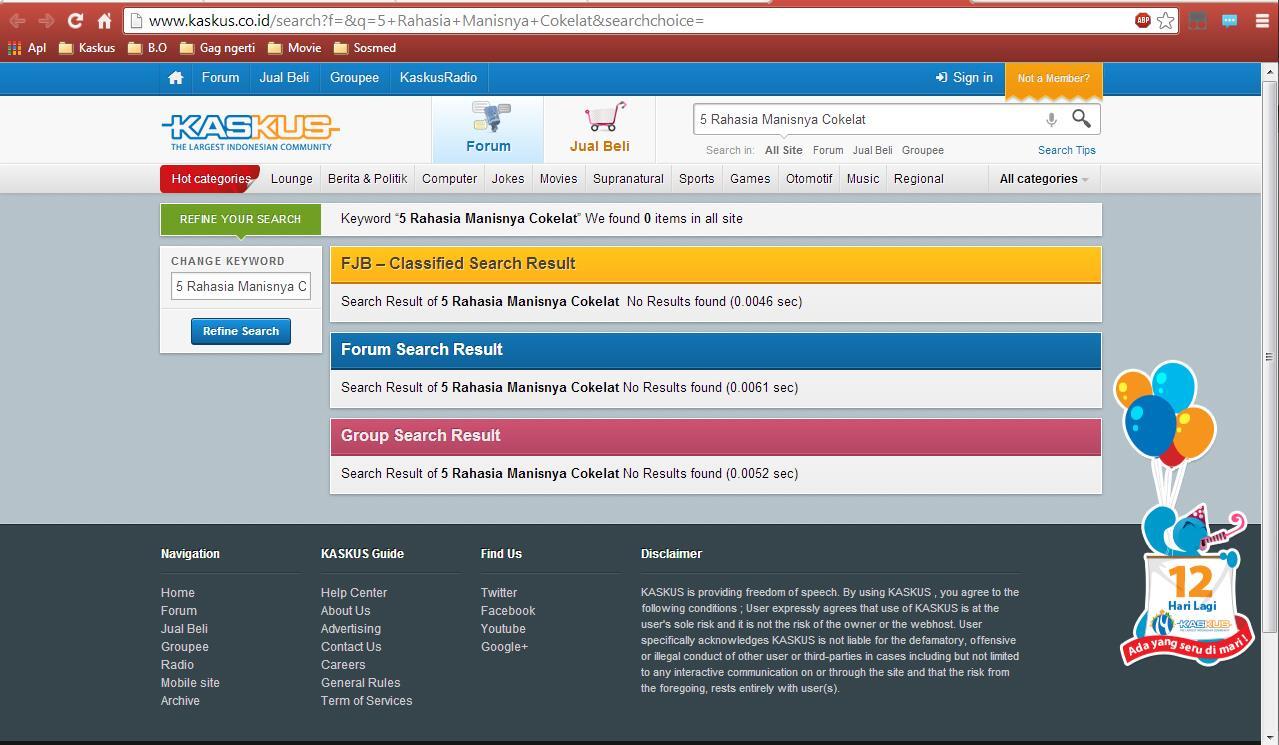
Task: Open Games category
Action: tap(750, 179)
